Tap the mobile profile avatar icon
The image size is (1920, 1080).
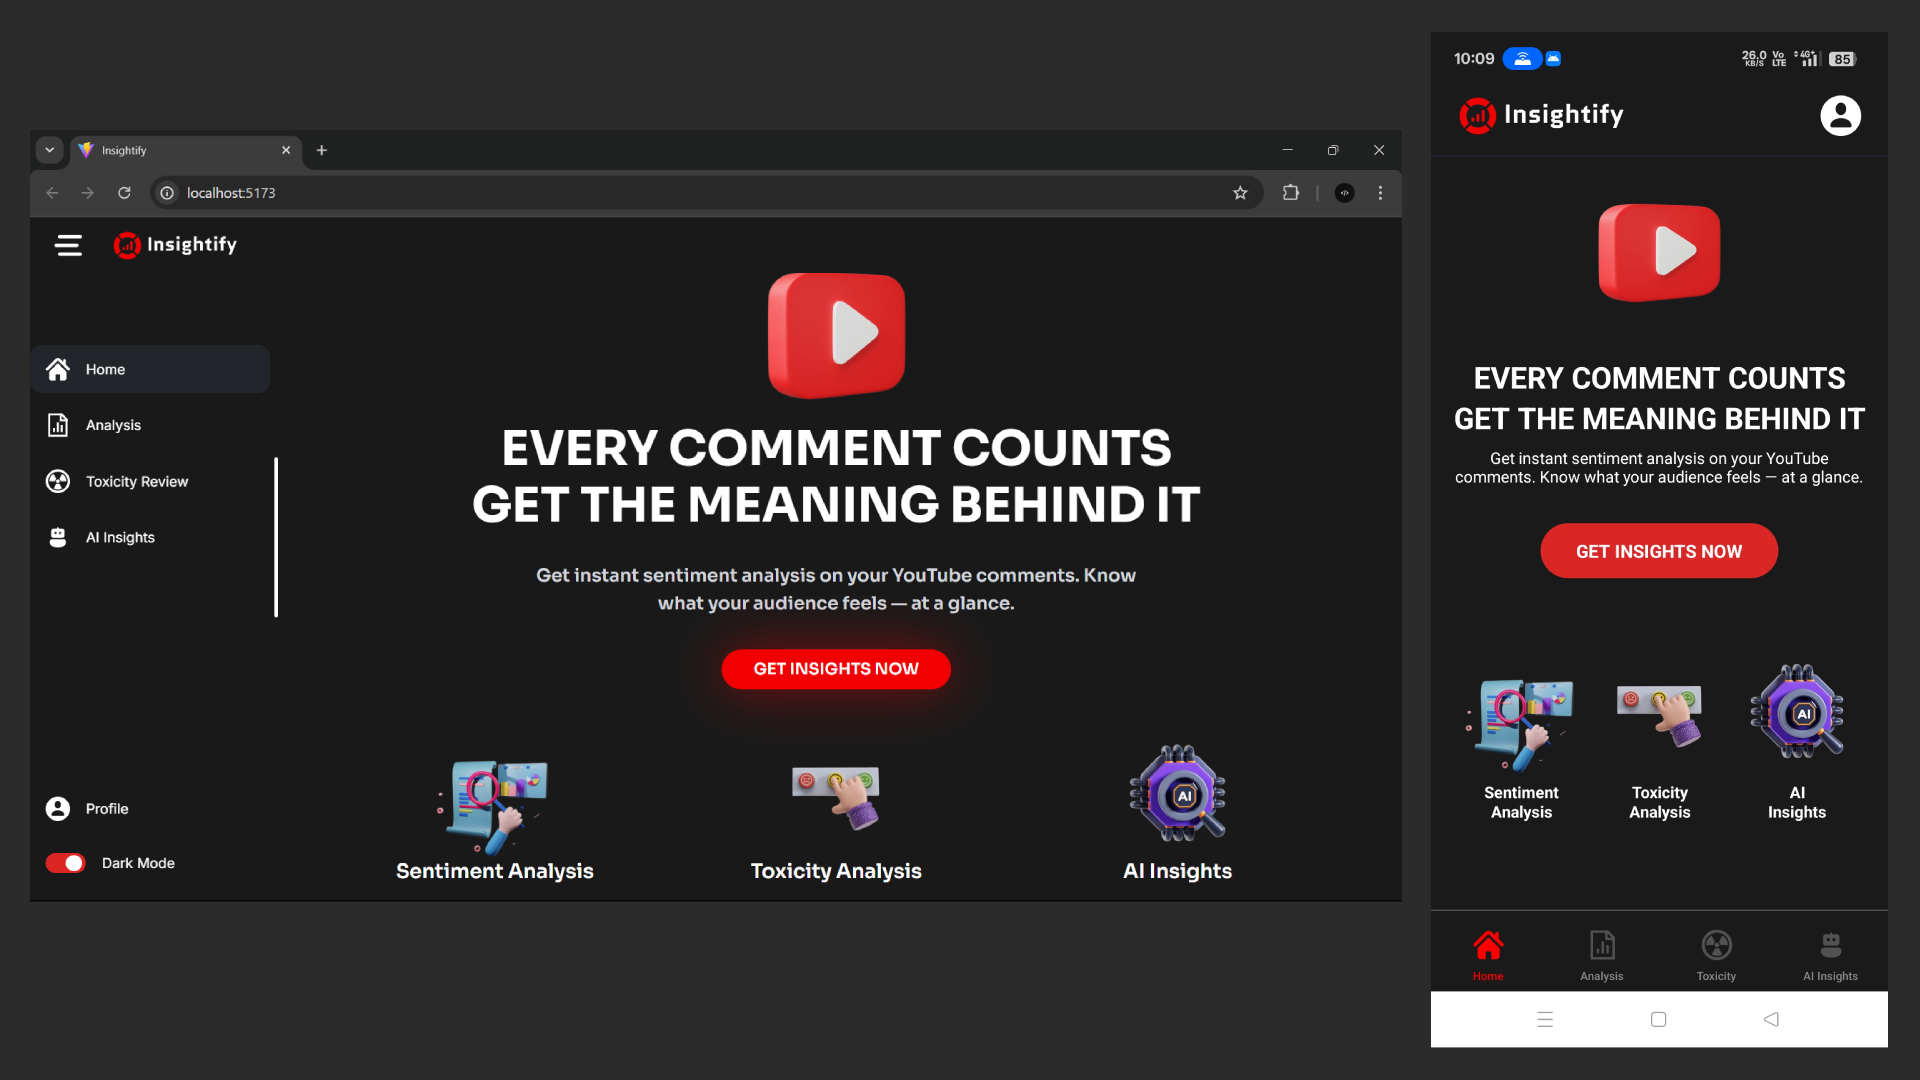1840,116
